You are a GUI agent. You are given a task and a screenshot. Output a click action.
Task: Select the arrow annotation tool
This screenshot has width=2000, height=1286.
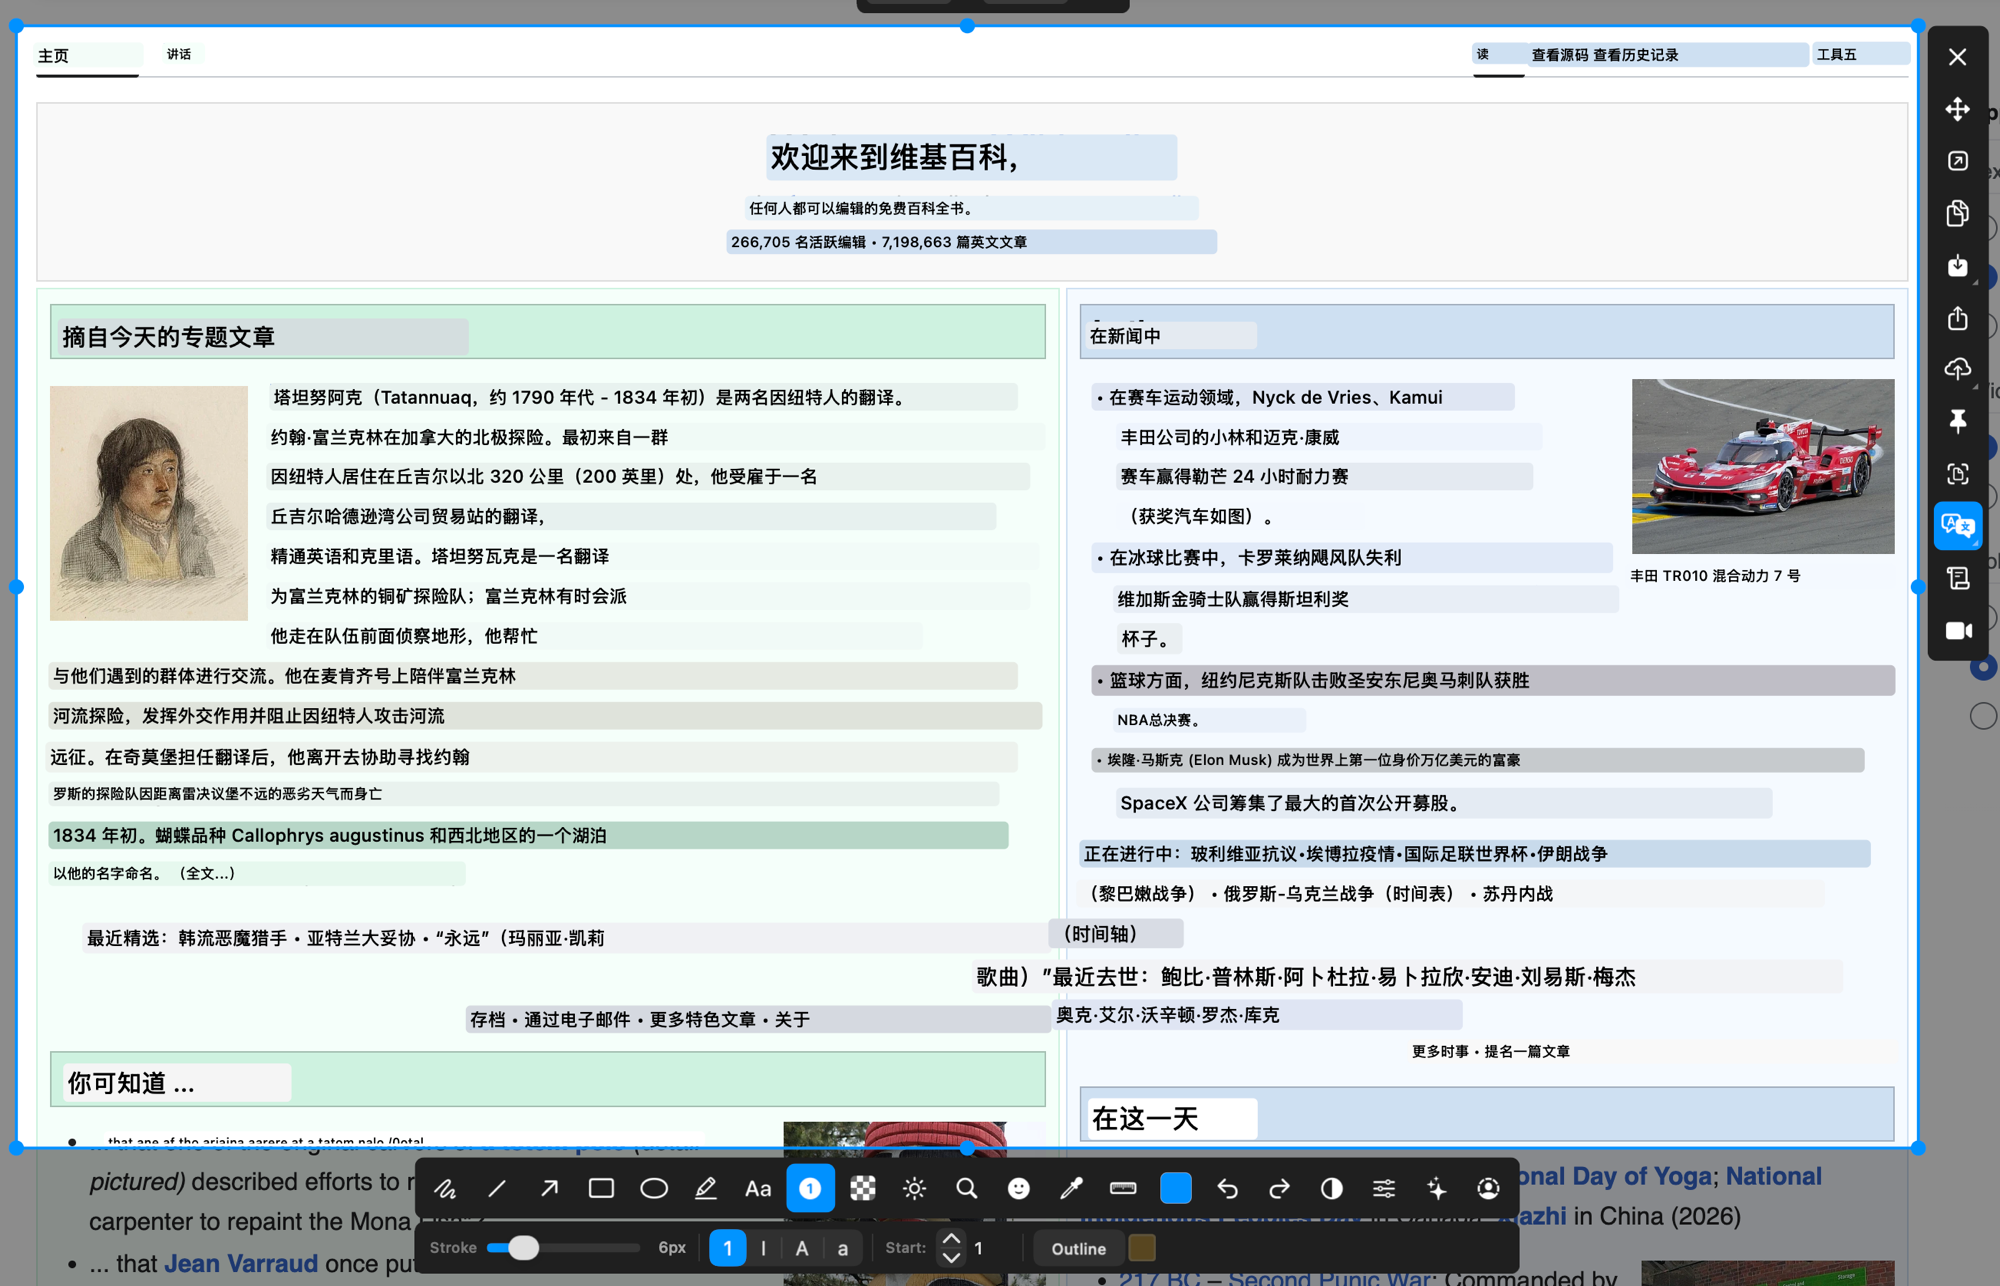(549, 1188)
